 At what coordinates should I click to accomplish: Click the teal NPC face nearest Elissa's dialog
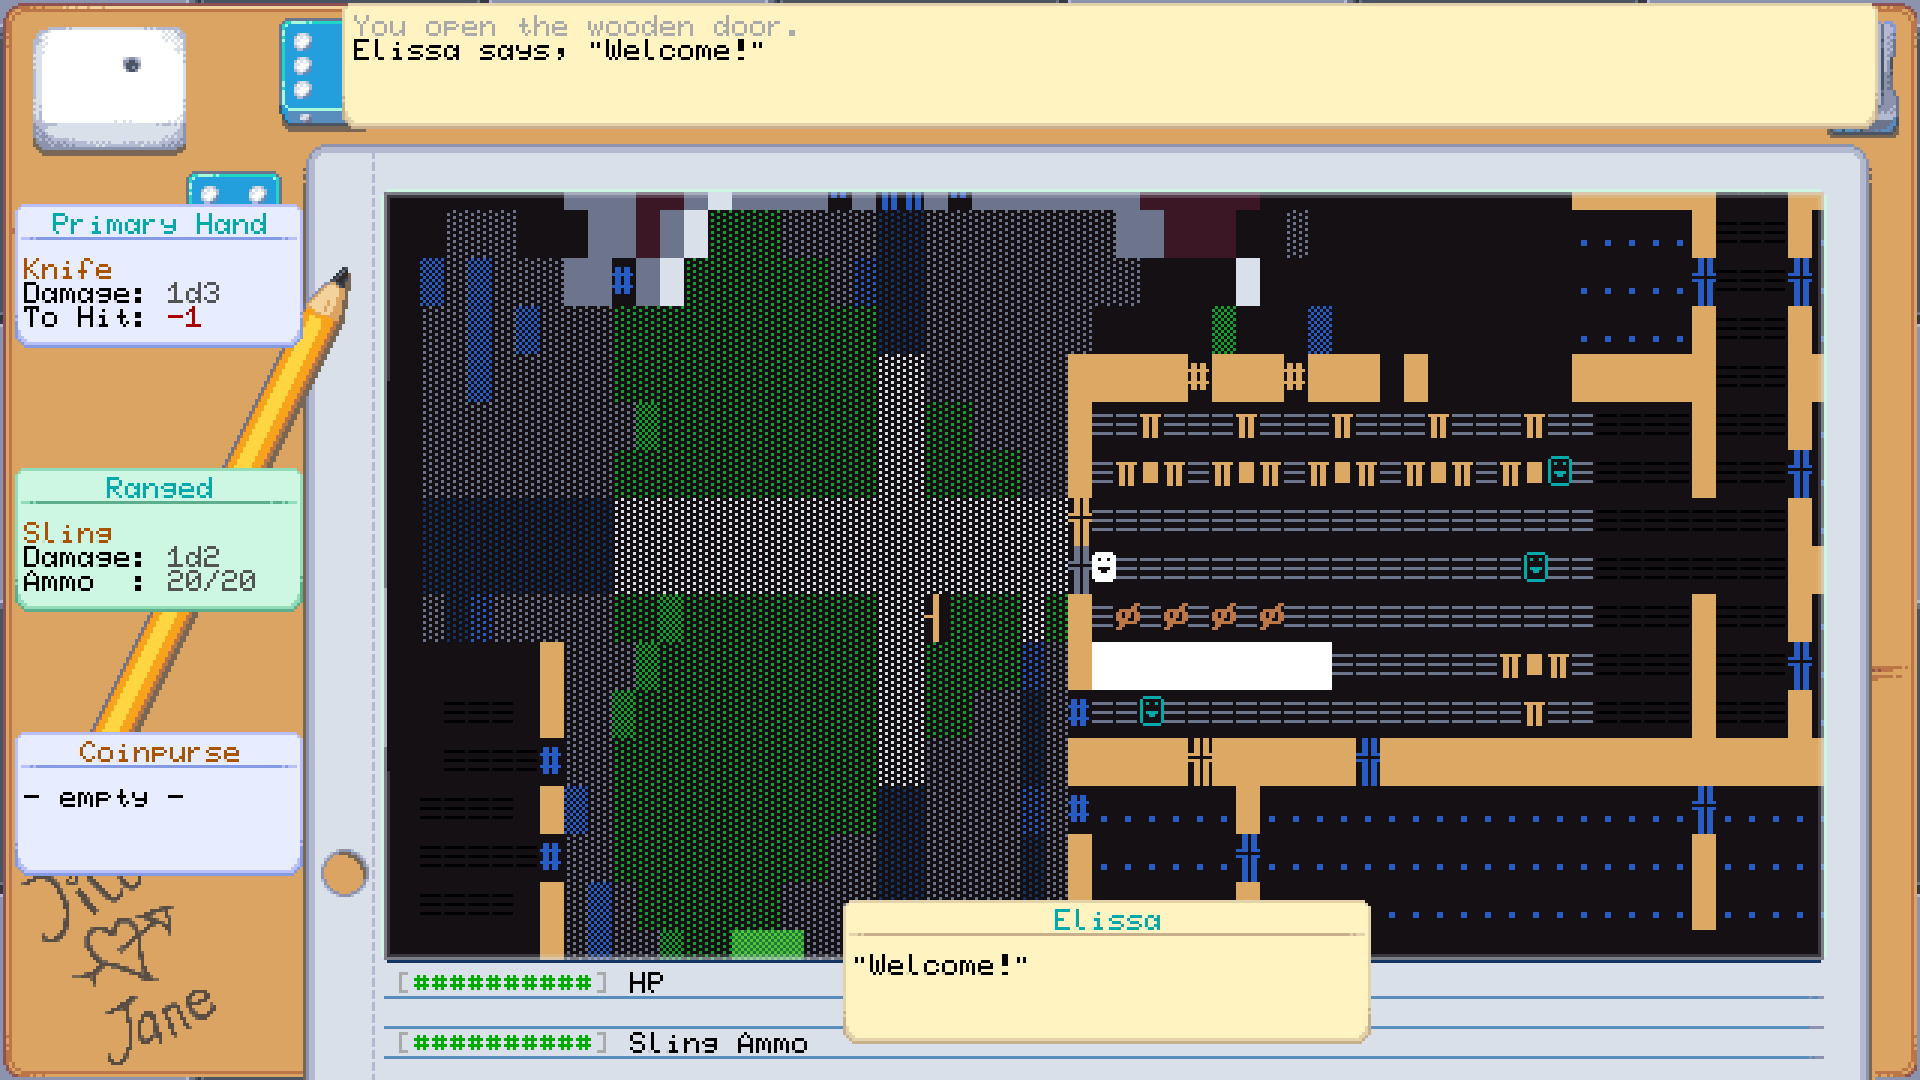tap(1151, 711)
